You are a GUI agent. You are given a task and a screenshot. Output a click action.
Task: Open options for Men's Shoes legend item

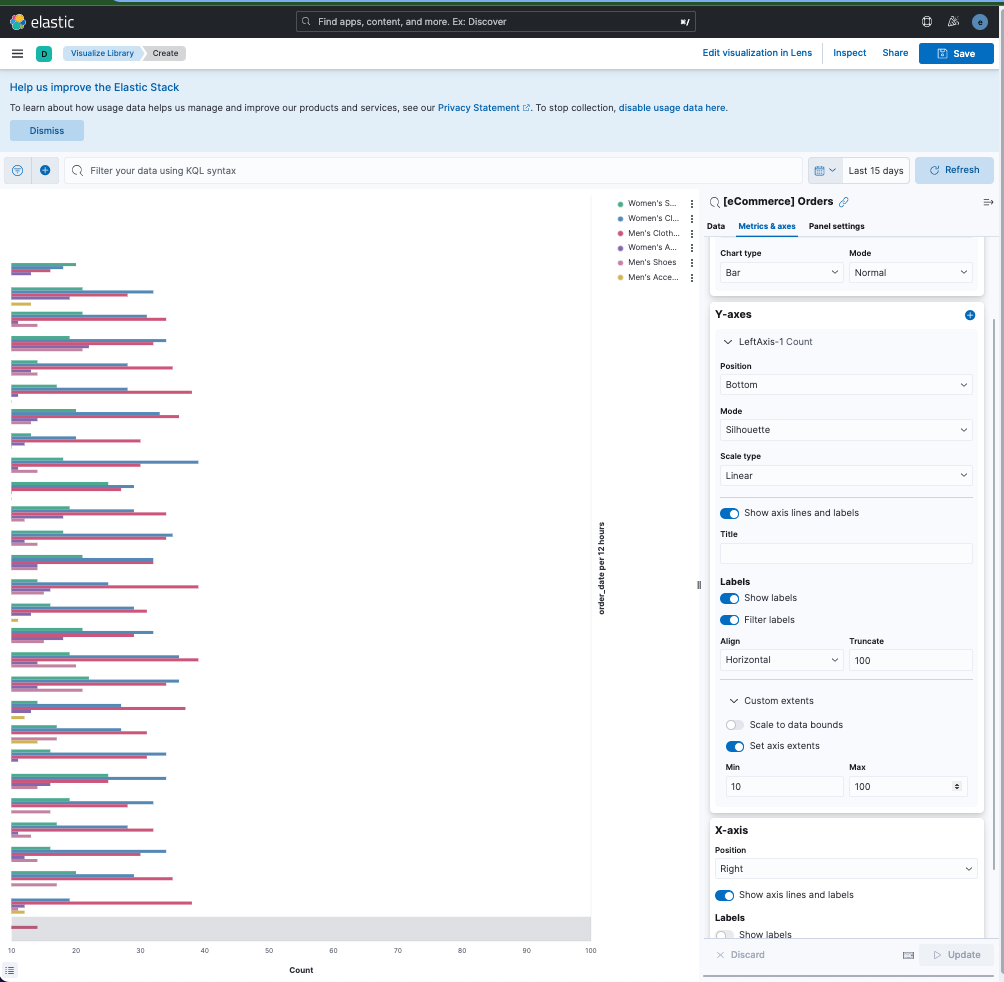tap(692, 263)
